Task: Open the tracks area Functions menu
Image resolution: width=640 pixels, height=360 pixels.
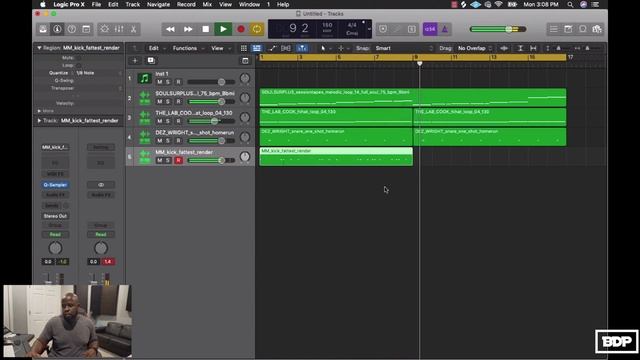Action: pos(184,48)
